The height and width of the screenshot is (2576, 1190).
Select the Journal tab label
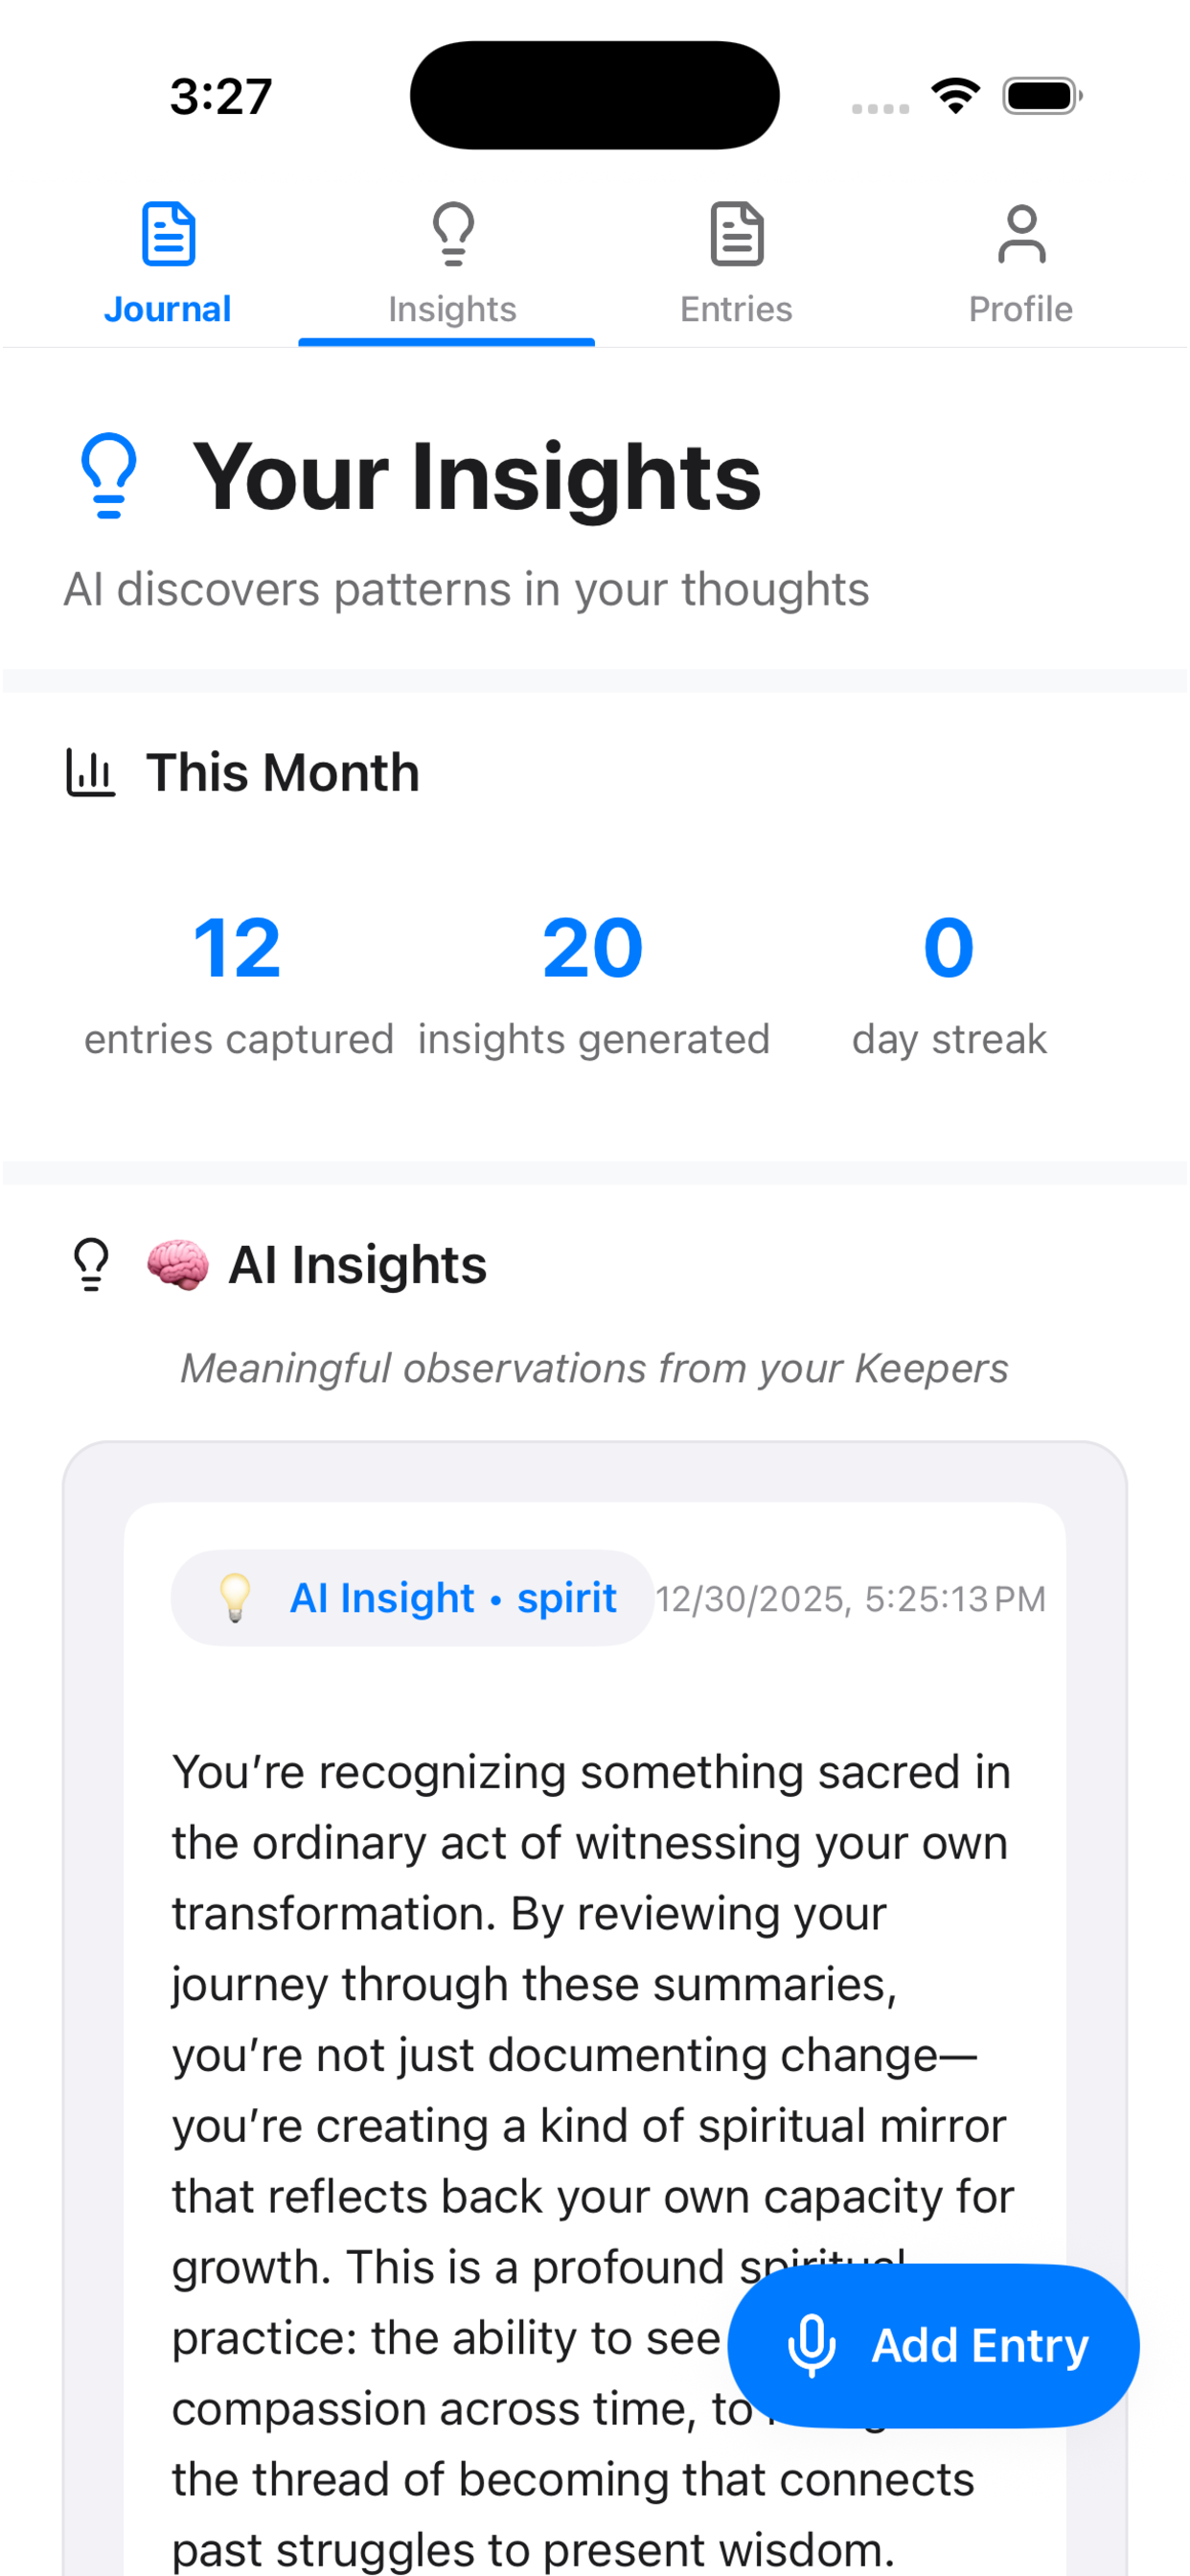[x=168, y=308]
